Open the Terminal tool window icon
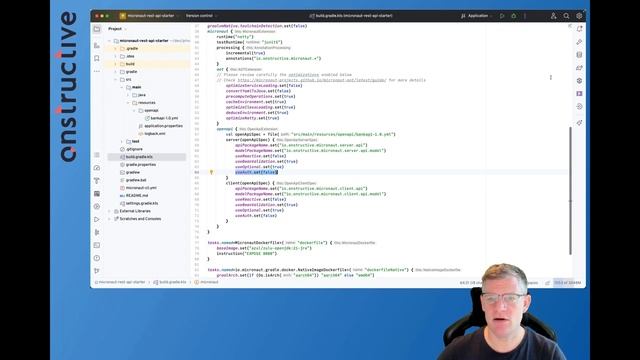Viewport: 640px width, 360px height. click(x=97, y=245)
